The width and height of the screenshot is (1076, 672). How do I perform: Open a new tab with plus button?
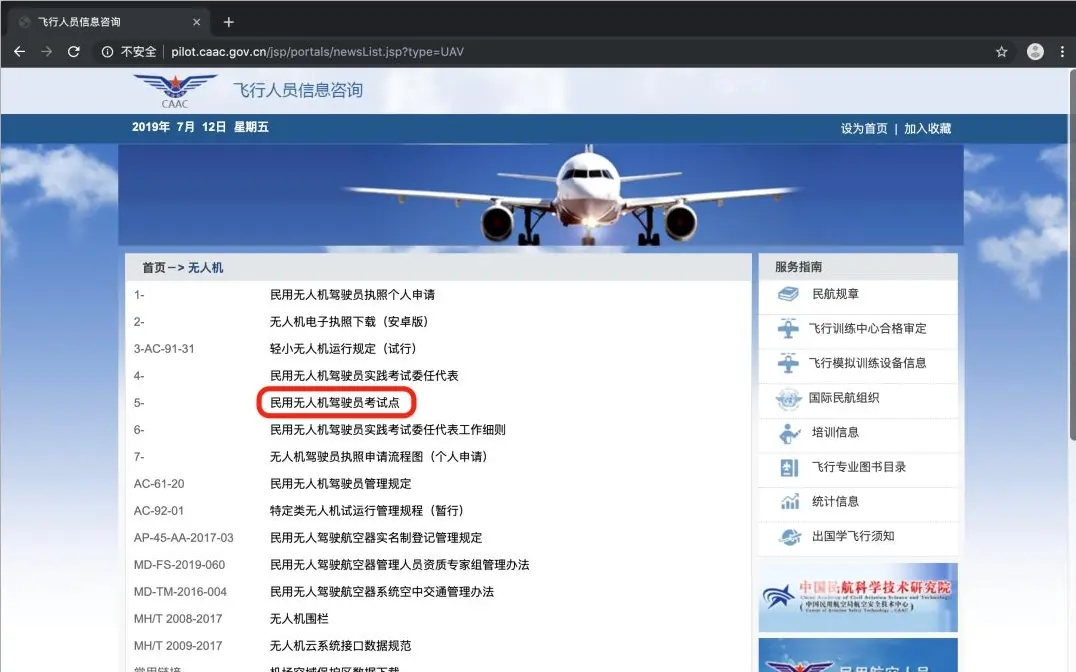tap(229, 22)
